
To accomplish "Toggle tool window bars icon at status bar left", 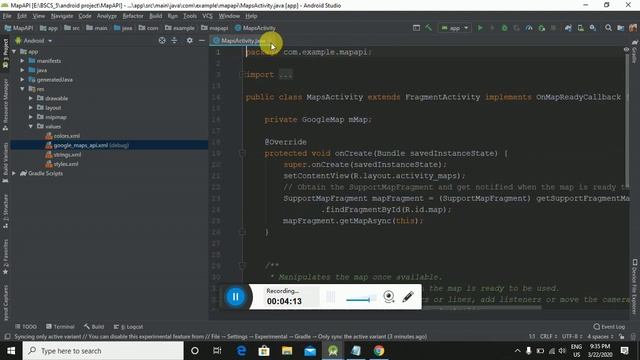I will [7, 337].
